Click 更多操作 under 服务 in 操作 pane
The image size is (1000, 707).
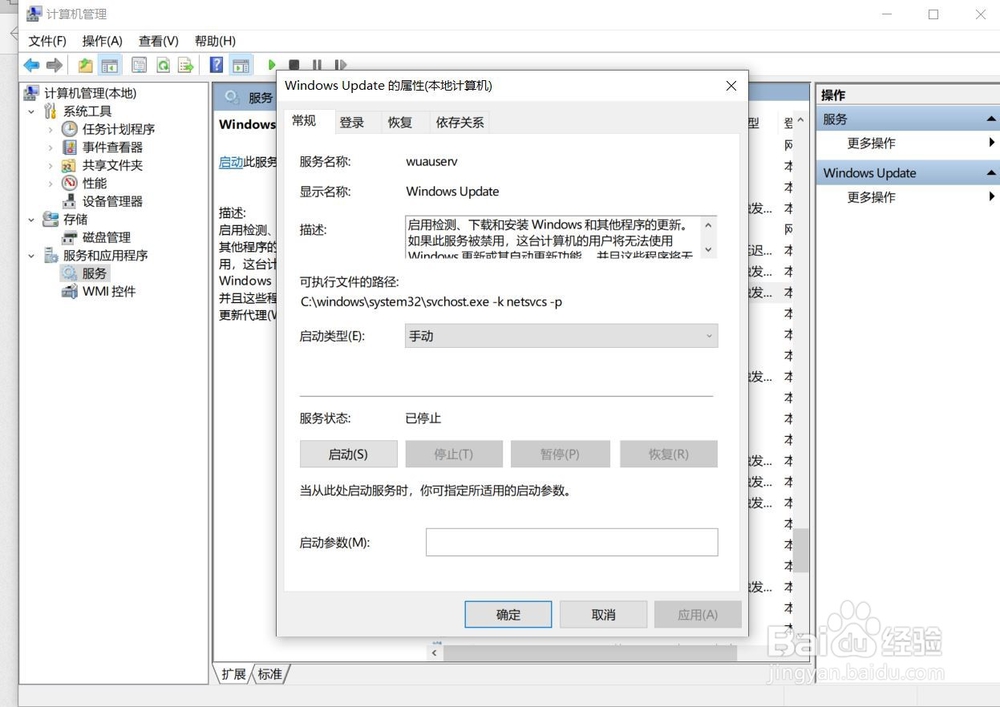point(871,143)
